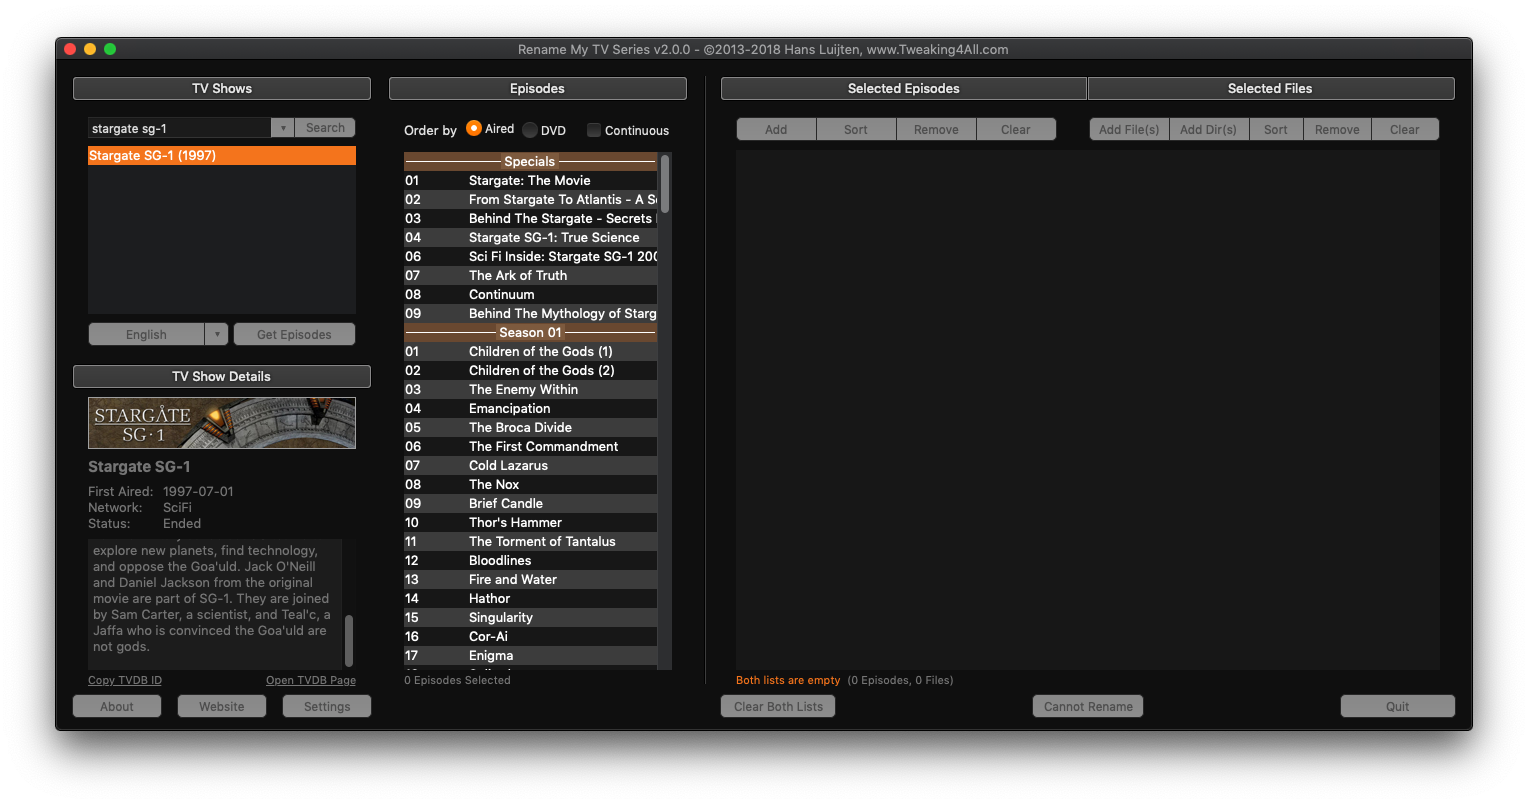
Task: Select episode Emancipation
Action: click(530, 408)
